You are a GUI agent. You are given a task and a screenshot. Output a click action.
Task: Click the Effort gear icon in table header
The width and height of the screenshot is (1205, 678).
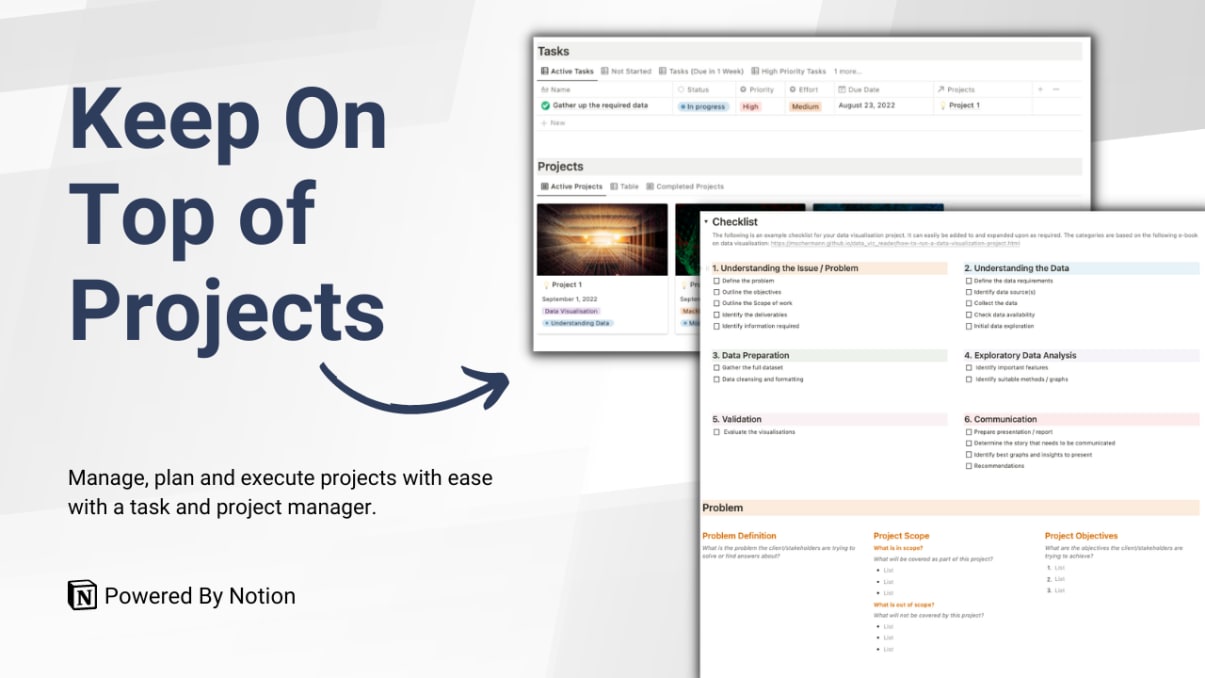pyautogui.click(x=792, y=88)
